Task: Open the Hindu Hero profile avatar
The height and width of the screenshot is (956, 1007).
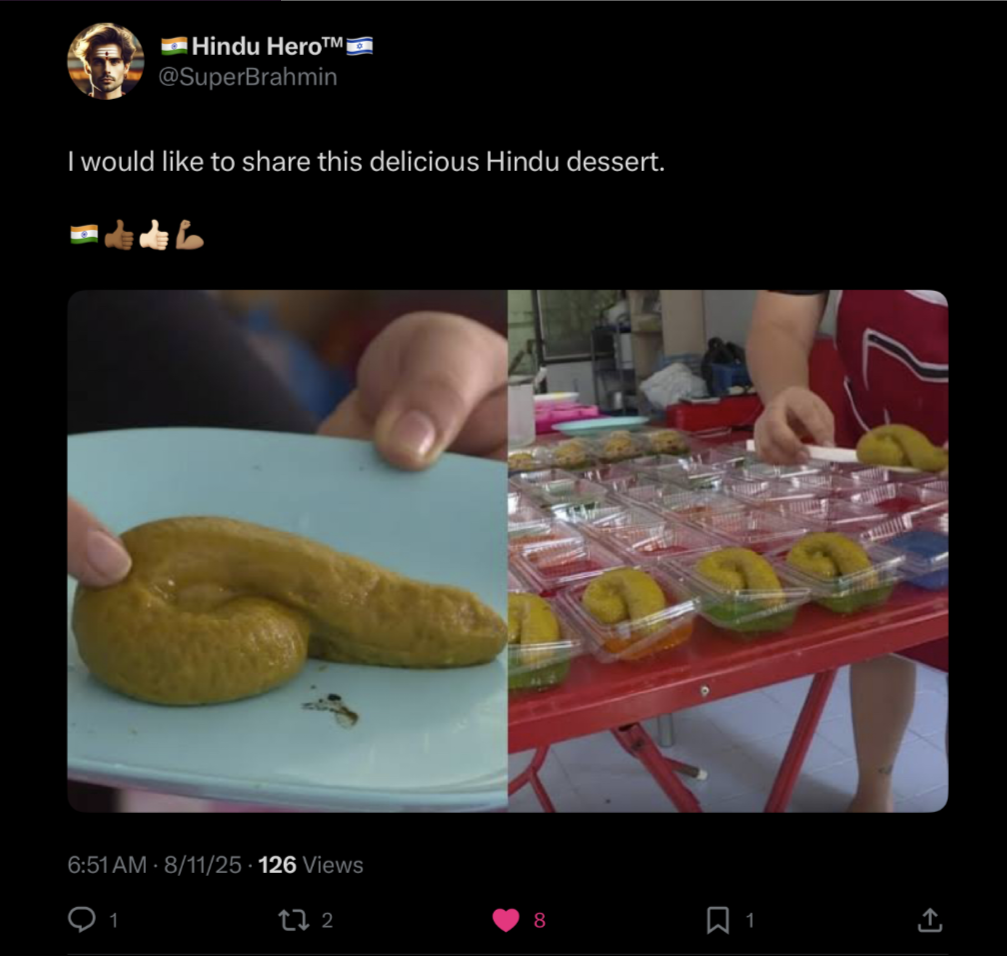Action: click(x=105, y=61)
